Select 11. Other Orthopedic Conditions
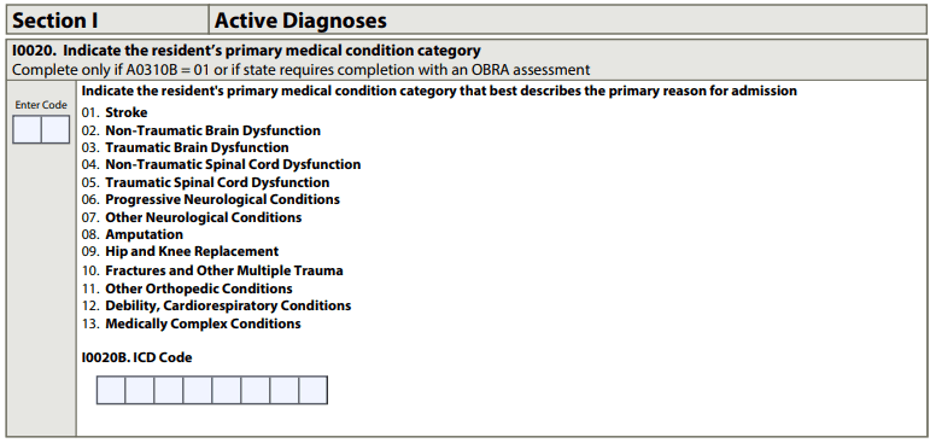The height and width of the screenshot is (444, 936). [x=187, y=289]
